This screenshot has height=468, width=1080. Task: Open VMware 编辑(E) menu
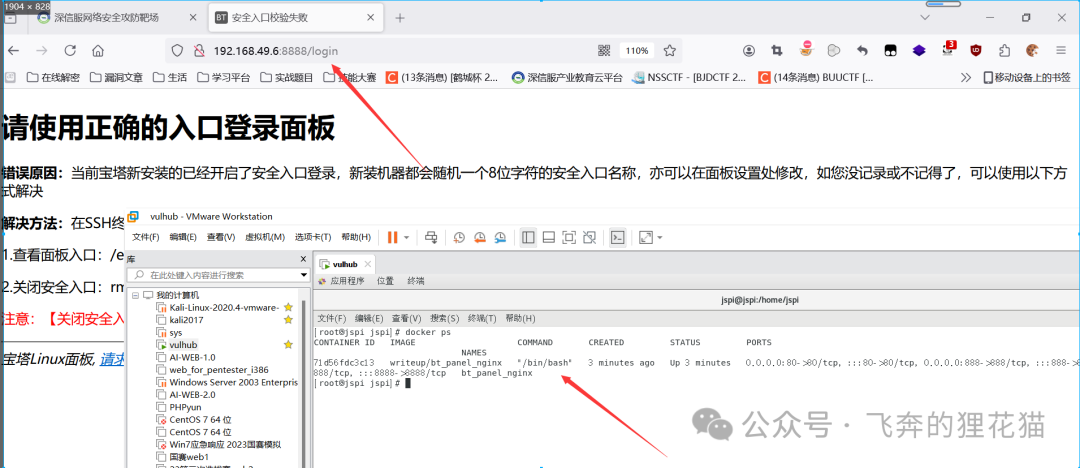point(183,237)
